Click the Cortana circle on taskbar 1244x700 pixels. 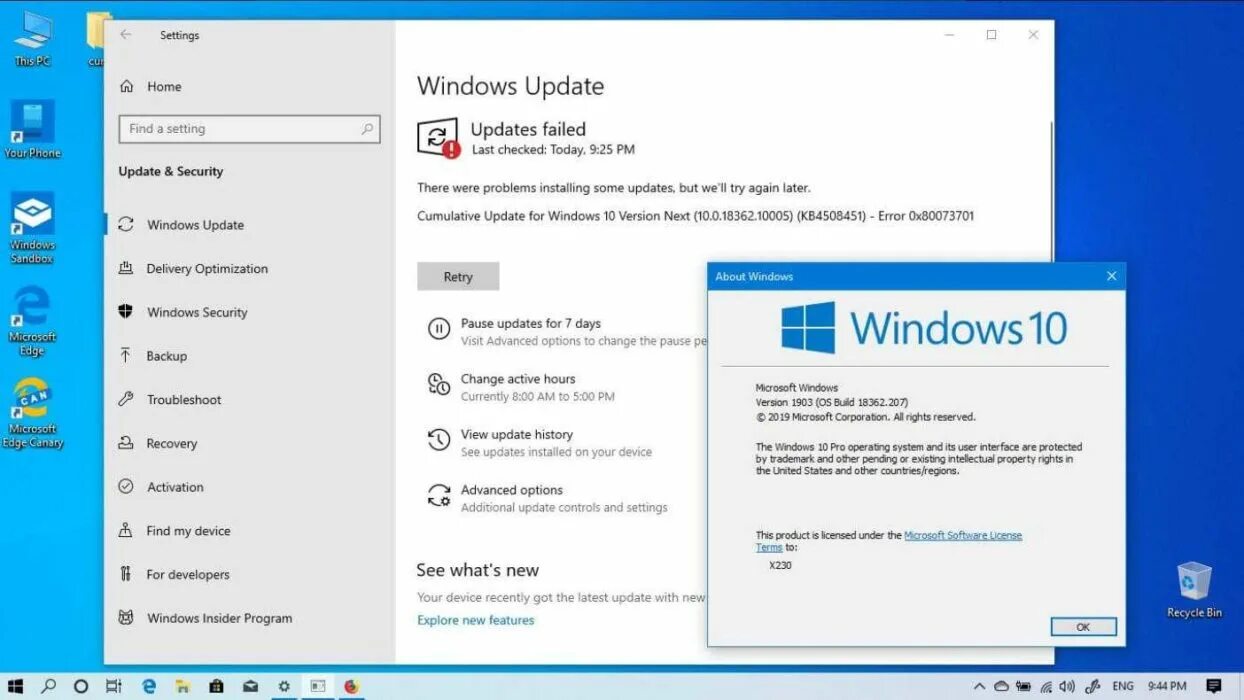(81, 686)
